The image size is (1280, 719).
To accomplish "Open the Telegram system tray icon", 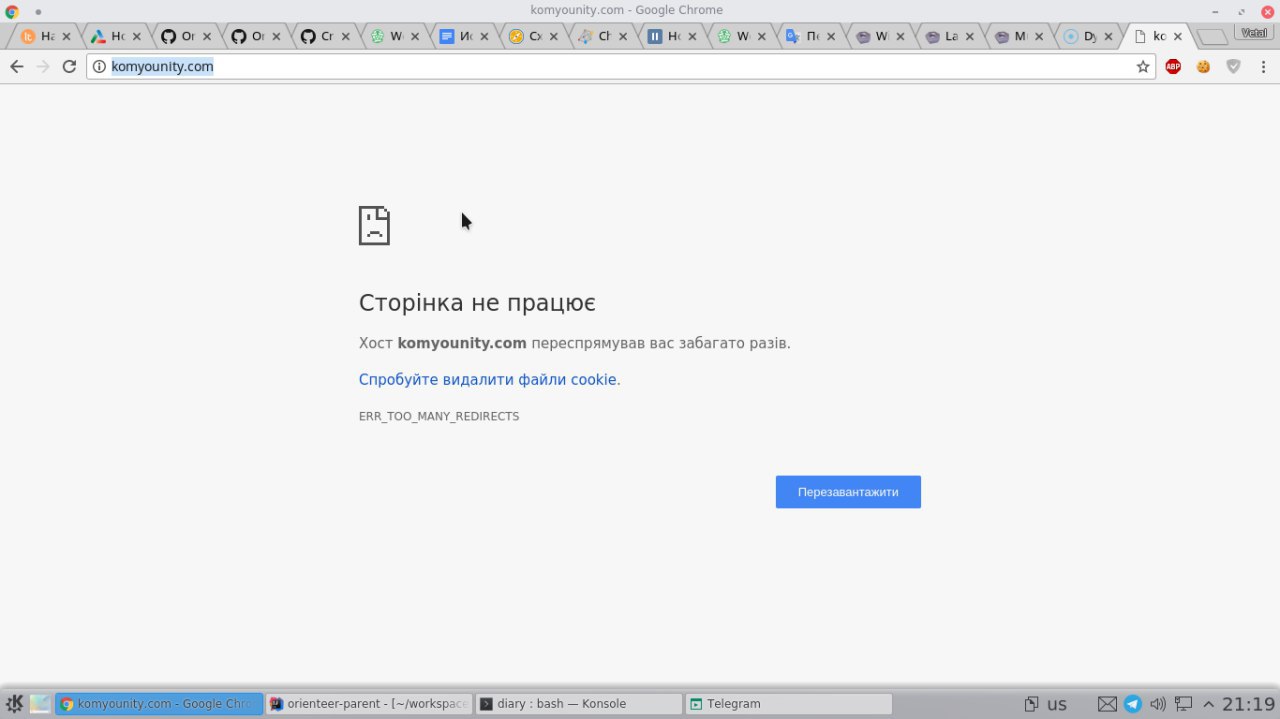I will (x=1132, y=704).
